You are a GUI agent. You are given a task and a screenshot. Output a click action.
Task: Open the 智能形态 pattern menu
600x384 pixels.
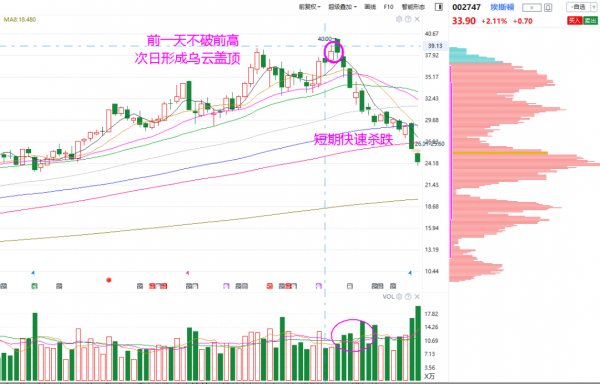[x=413, y=7]
